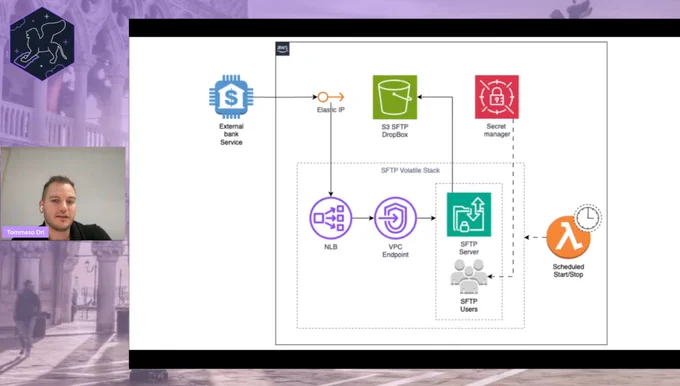680x386 pixels.
Task: Click the 'Secret manager' text label
Action: (497, 130)
